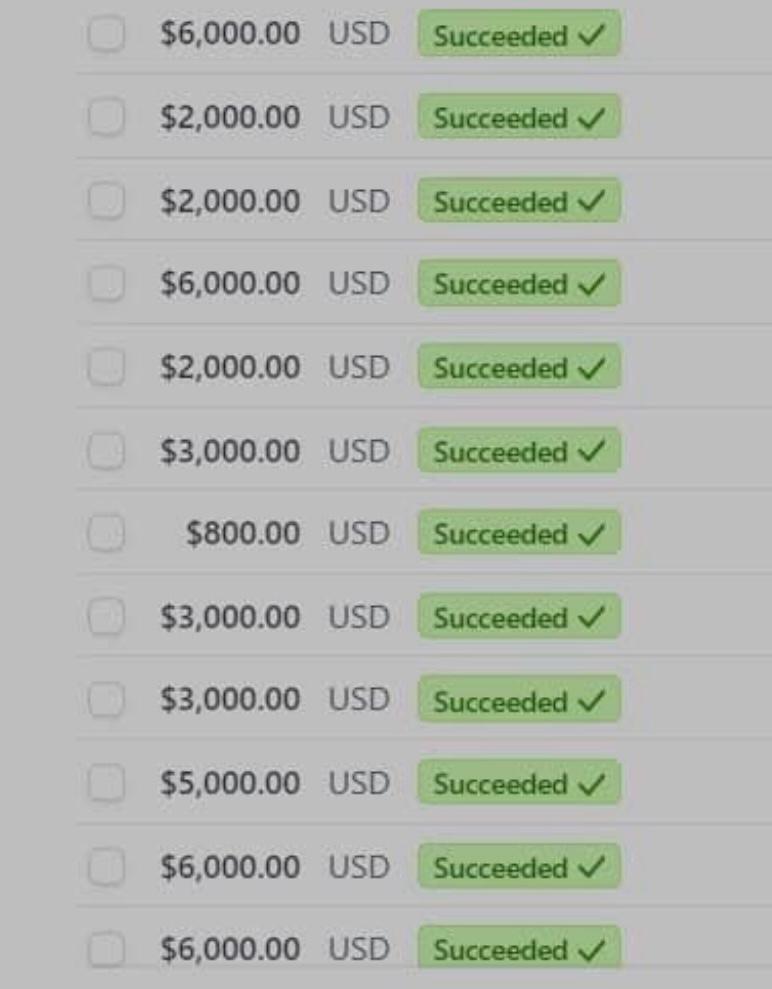Click the checkmark icon in the top row's badge
Viewport: 772px width, 989px height.
click(x=591, y=36)
